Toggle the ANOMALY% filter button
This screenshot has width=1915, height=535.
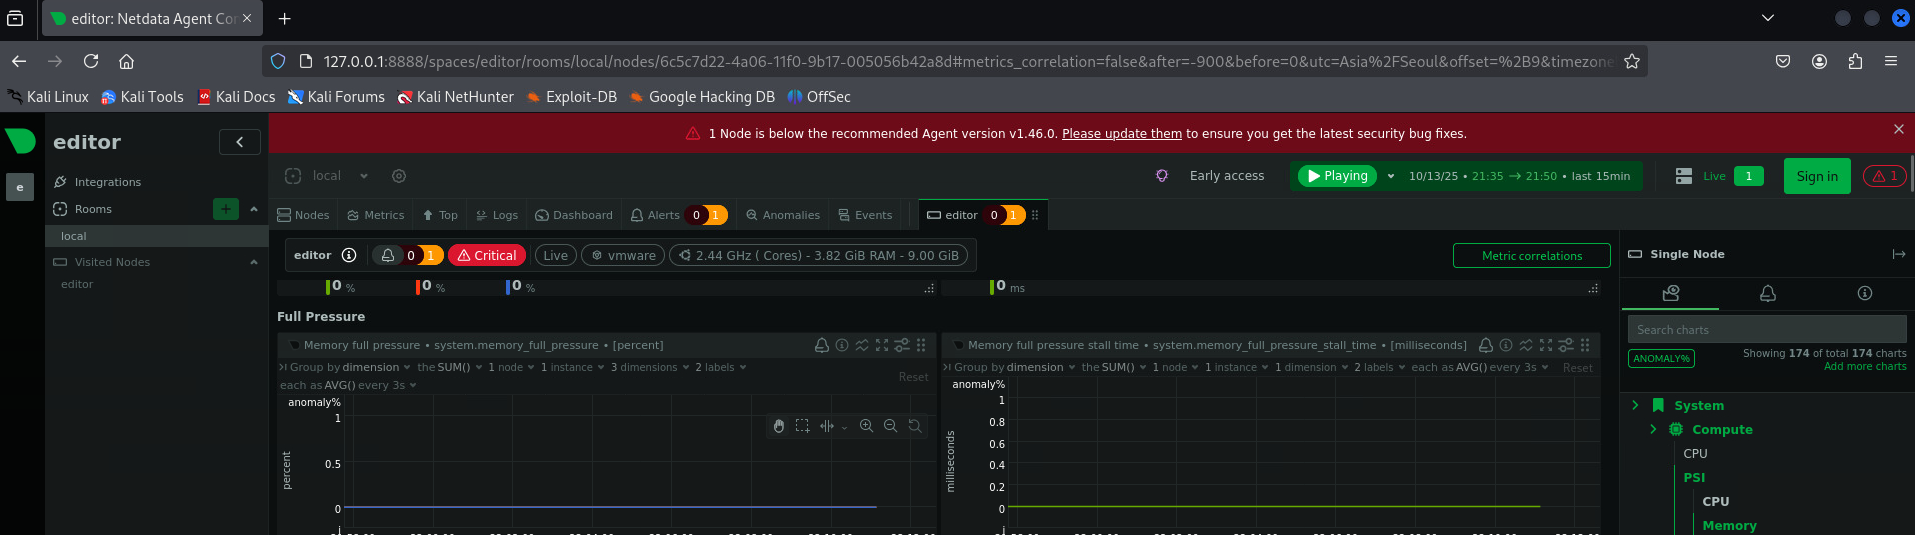(1661, 358)
